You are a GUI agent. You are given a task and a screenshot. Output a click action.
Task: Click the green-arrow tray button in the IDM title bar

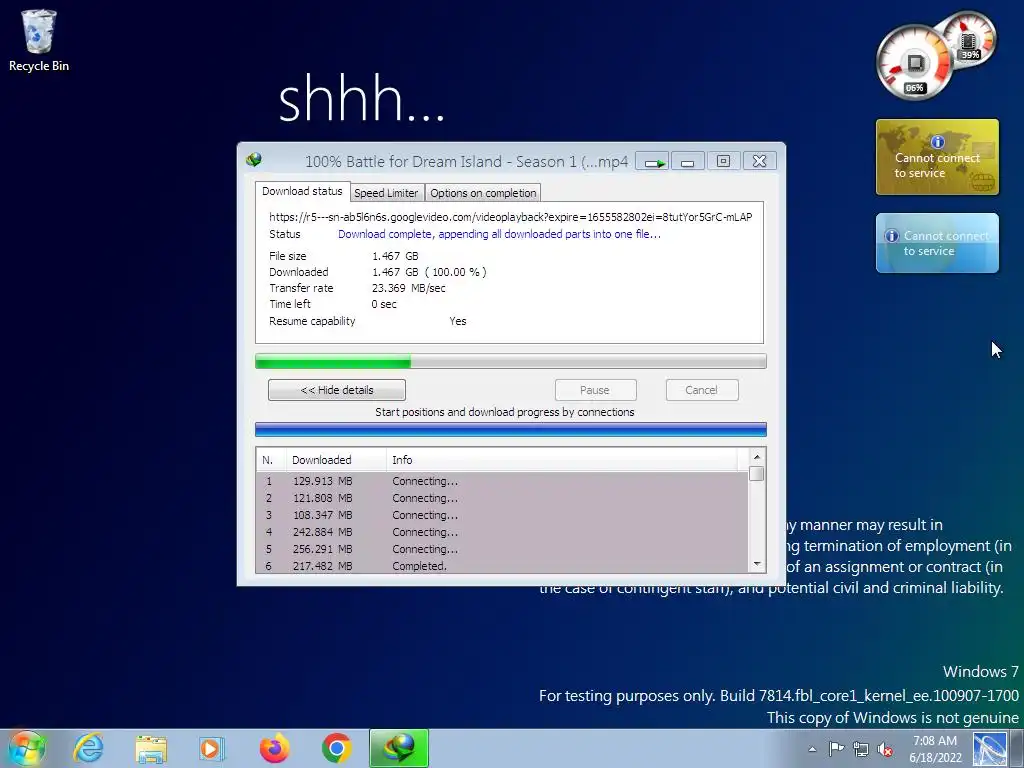(652, 161)
